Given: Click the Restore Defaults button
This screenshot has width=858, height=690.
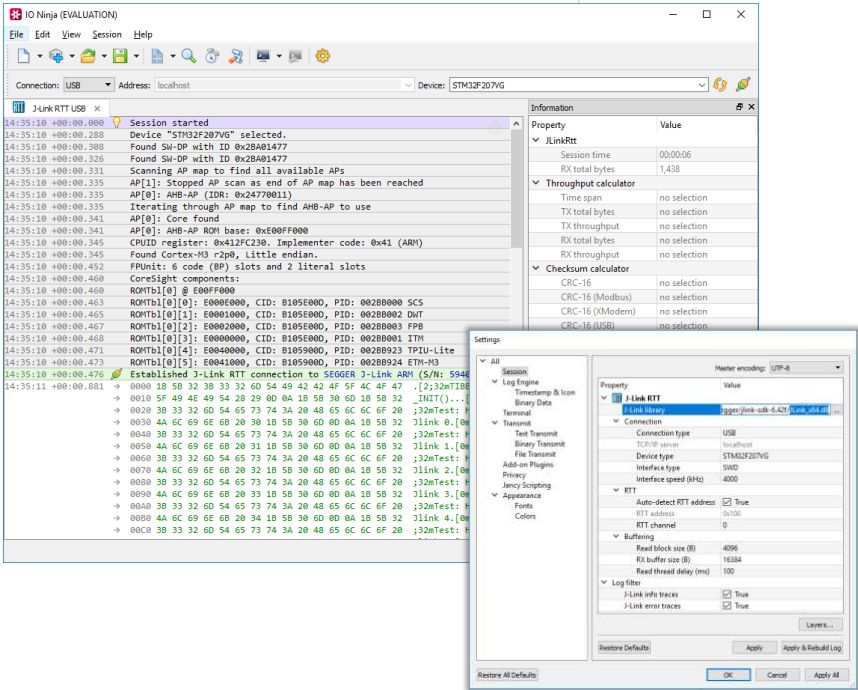Looking at the screenshot, I should (624, 648).
